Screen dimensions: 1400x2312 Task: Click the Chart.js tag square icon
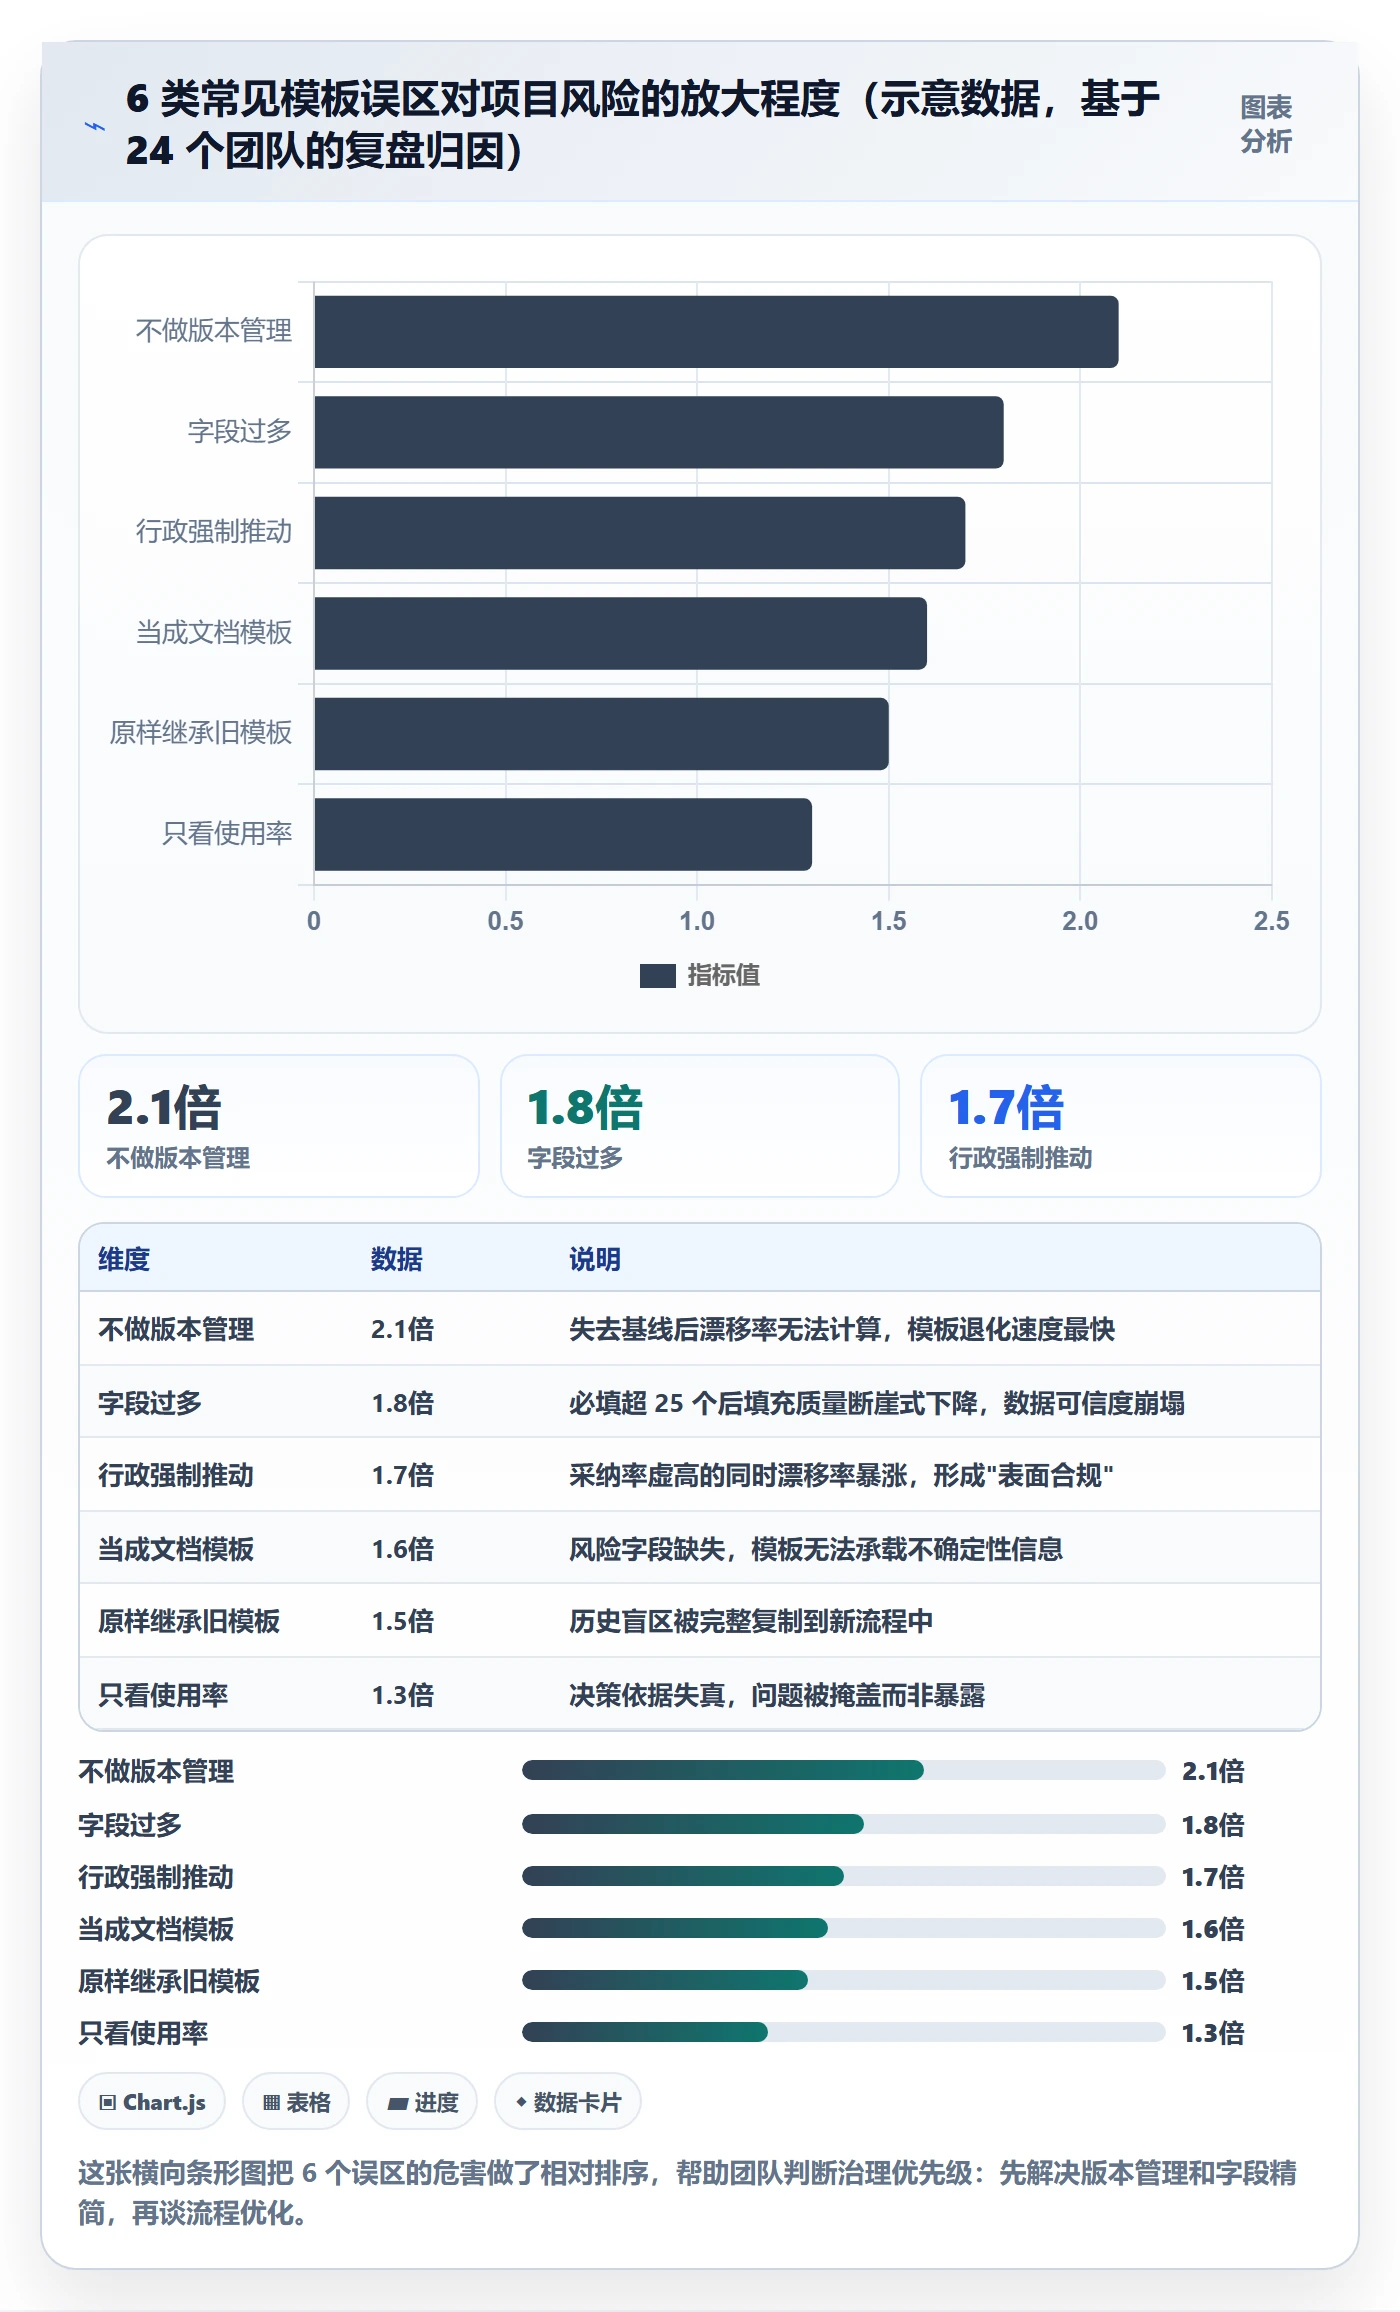pyautogui.click(x=108, y=2103)
